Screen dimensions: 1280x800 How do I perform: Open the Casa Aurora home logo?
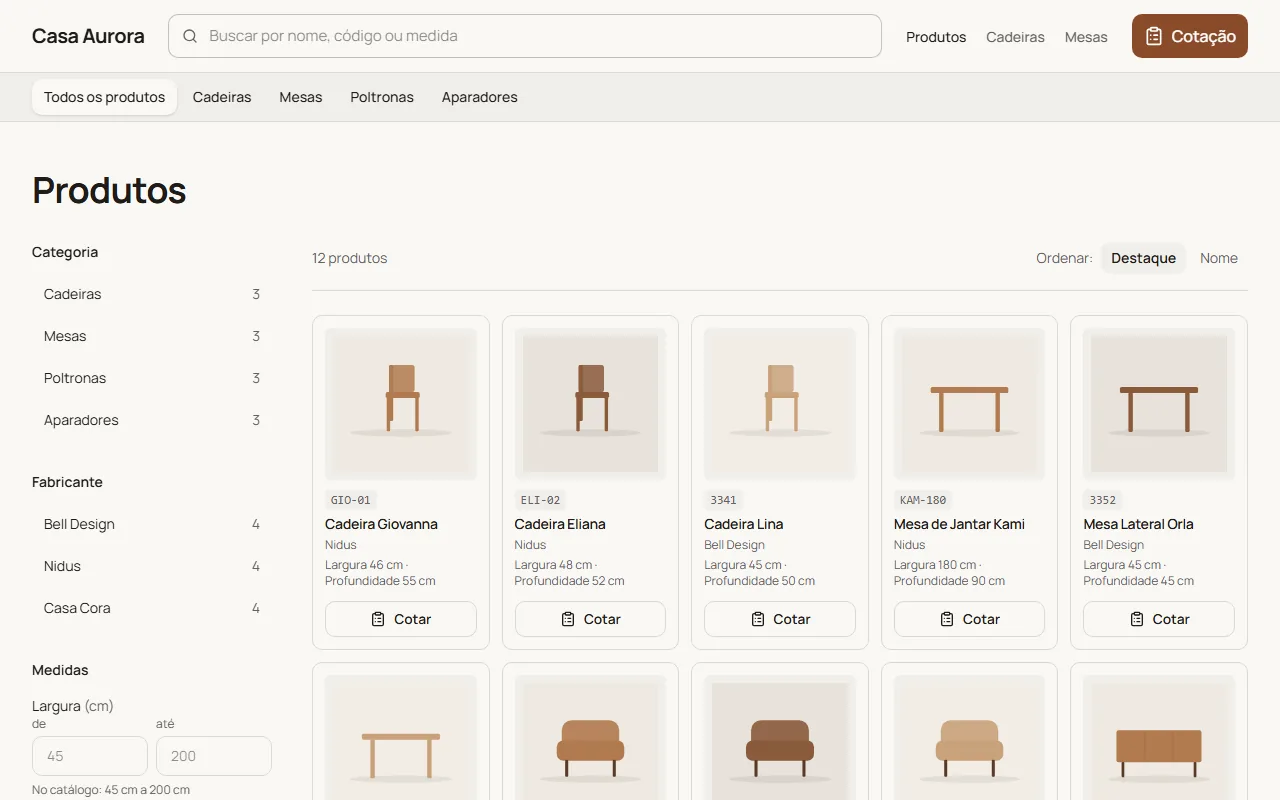click(88, 36)
